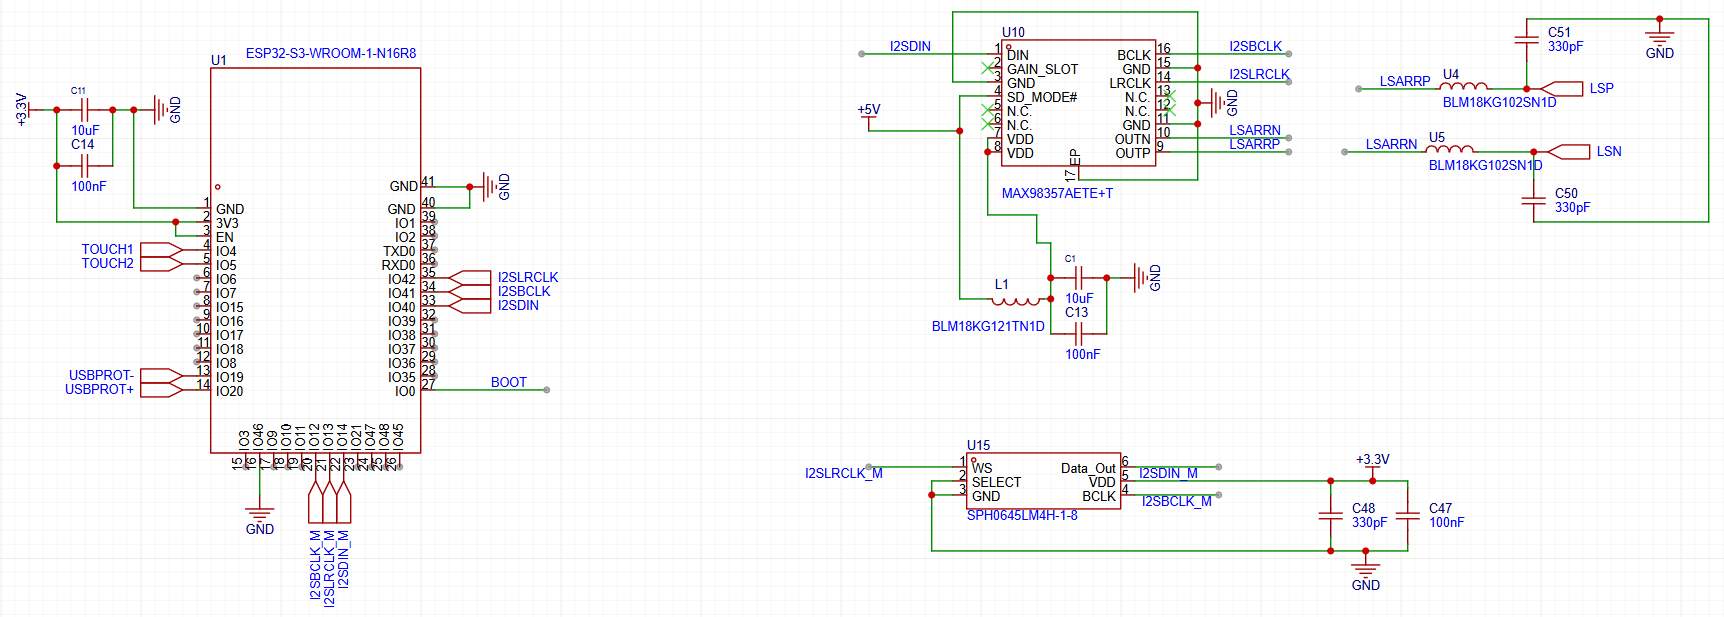
Task: Click the LSN output port
Action: point(1568,151)
